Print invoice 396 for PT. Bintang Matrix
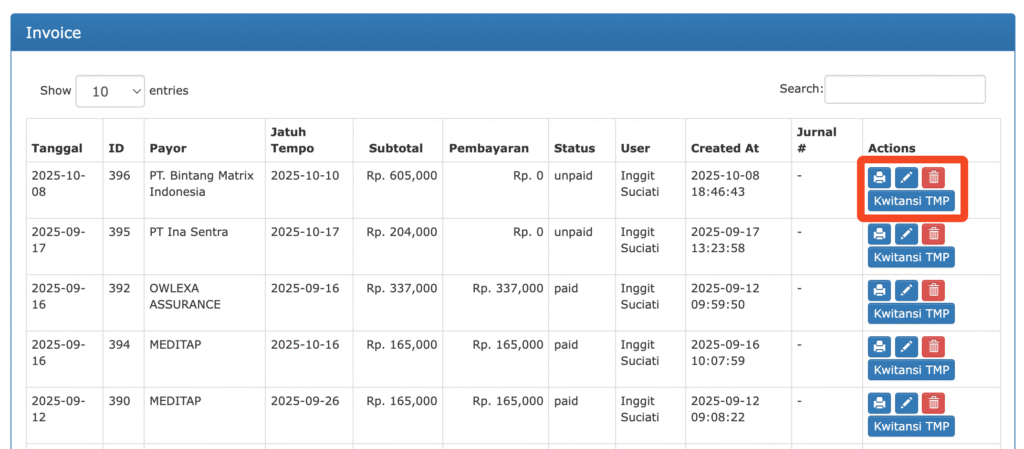This screenshot has height=449, width=1024. (879, 178)
